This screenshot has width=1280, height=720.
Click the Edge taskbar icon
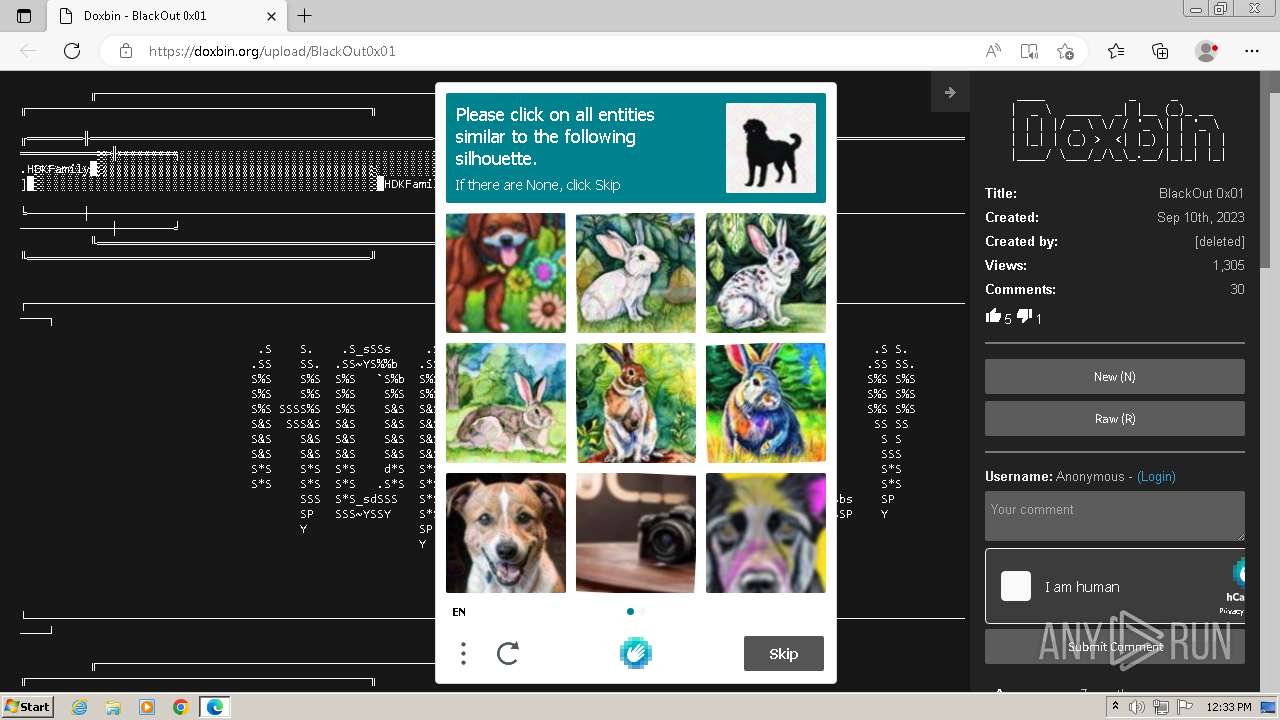click(215, 707)
